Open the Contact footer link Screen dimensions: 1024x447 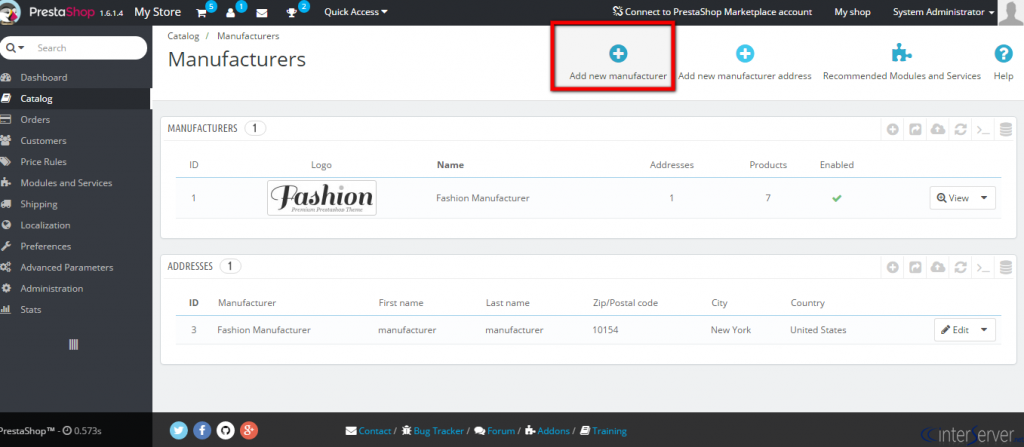pos(368,431)
